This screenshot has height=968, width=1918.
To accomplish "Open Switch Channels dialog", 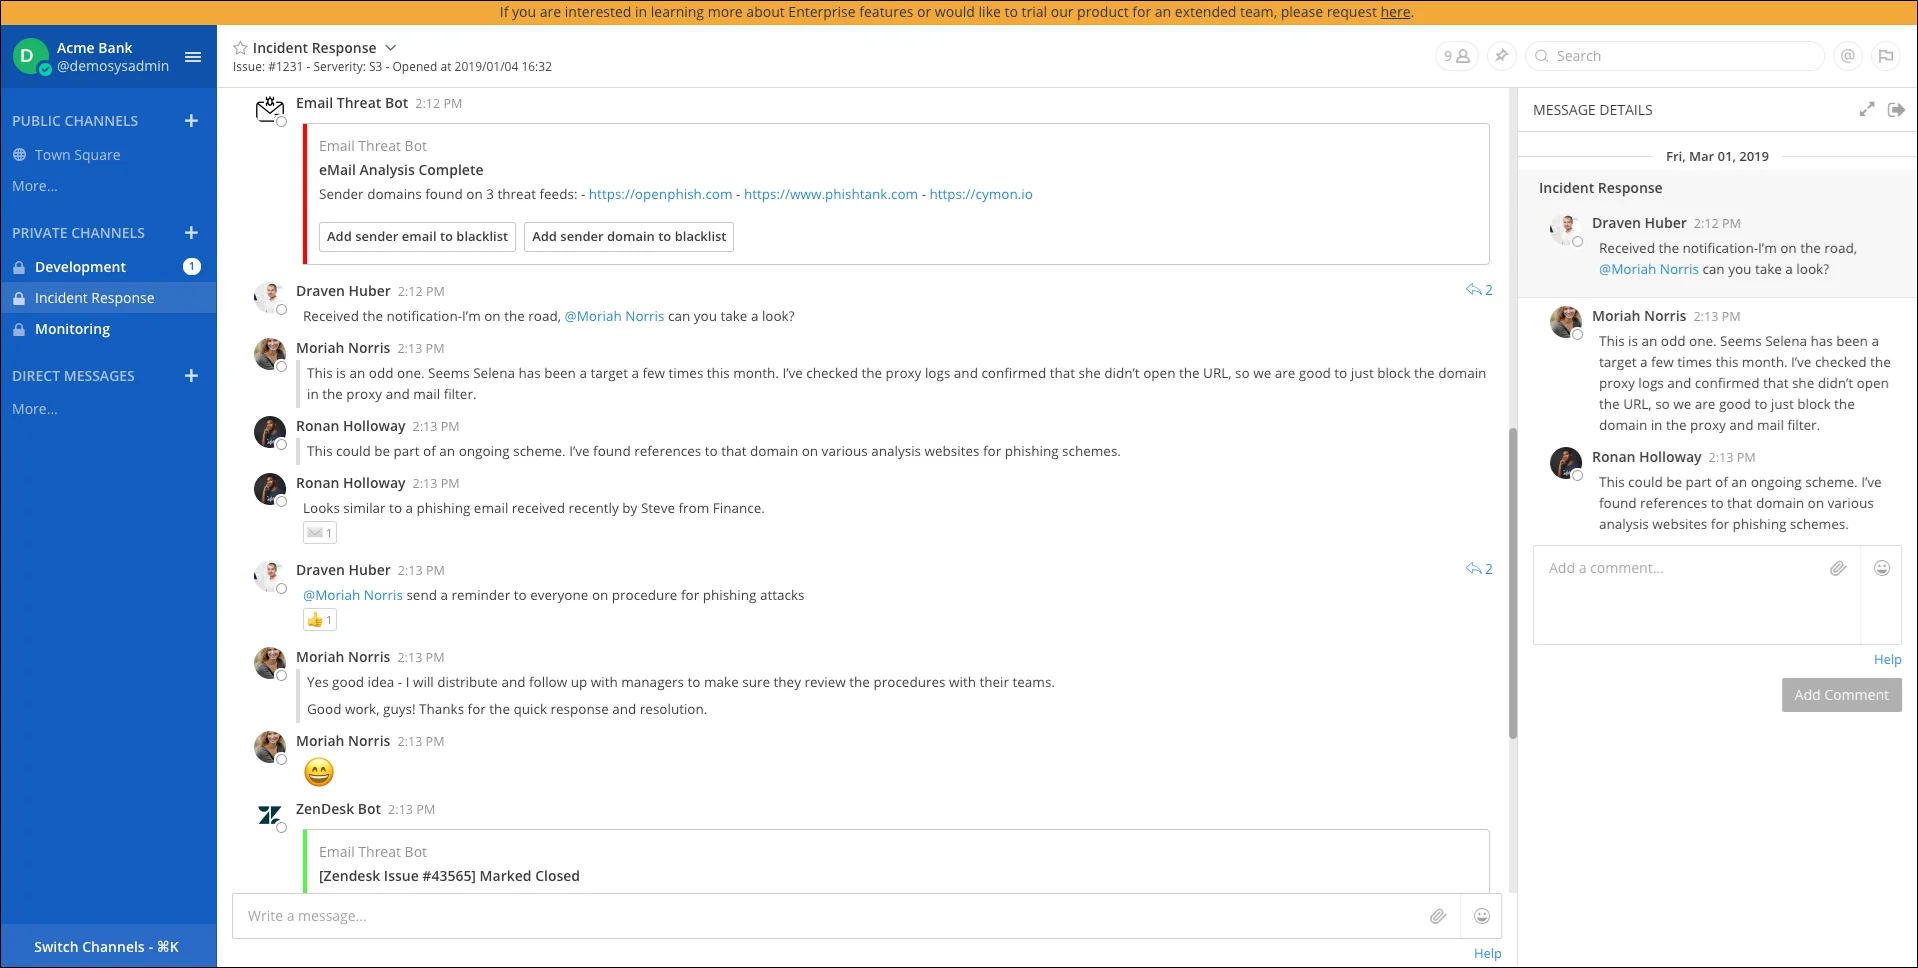I will [107, 947].
